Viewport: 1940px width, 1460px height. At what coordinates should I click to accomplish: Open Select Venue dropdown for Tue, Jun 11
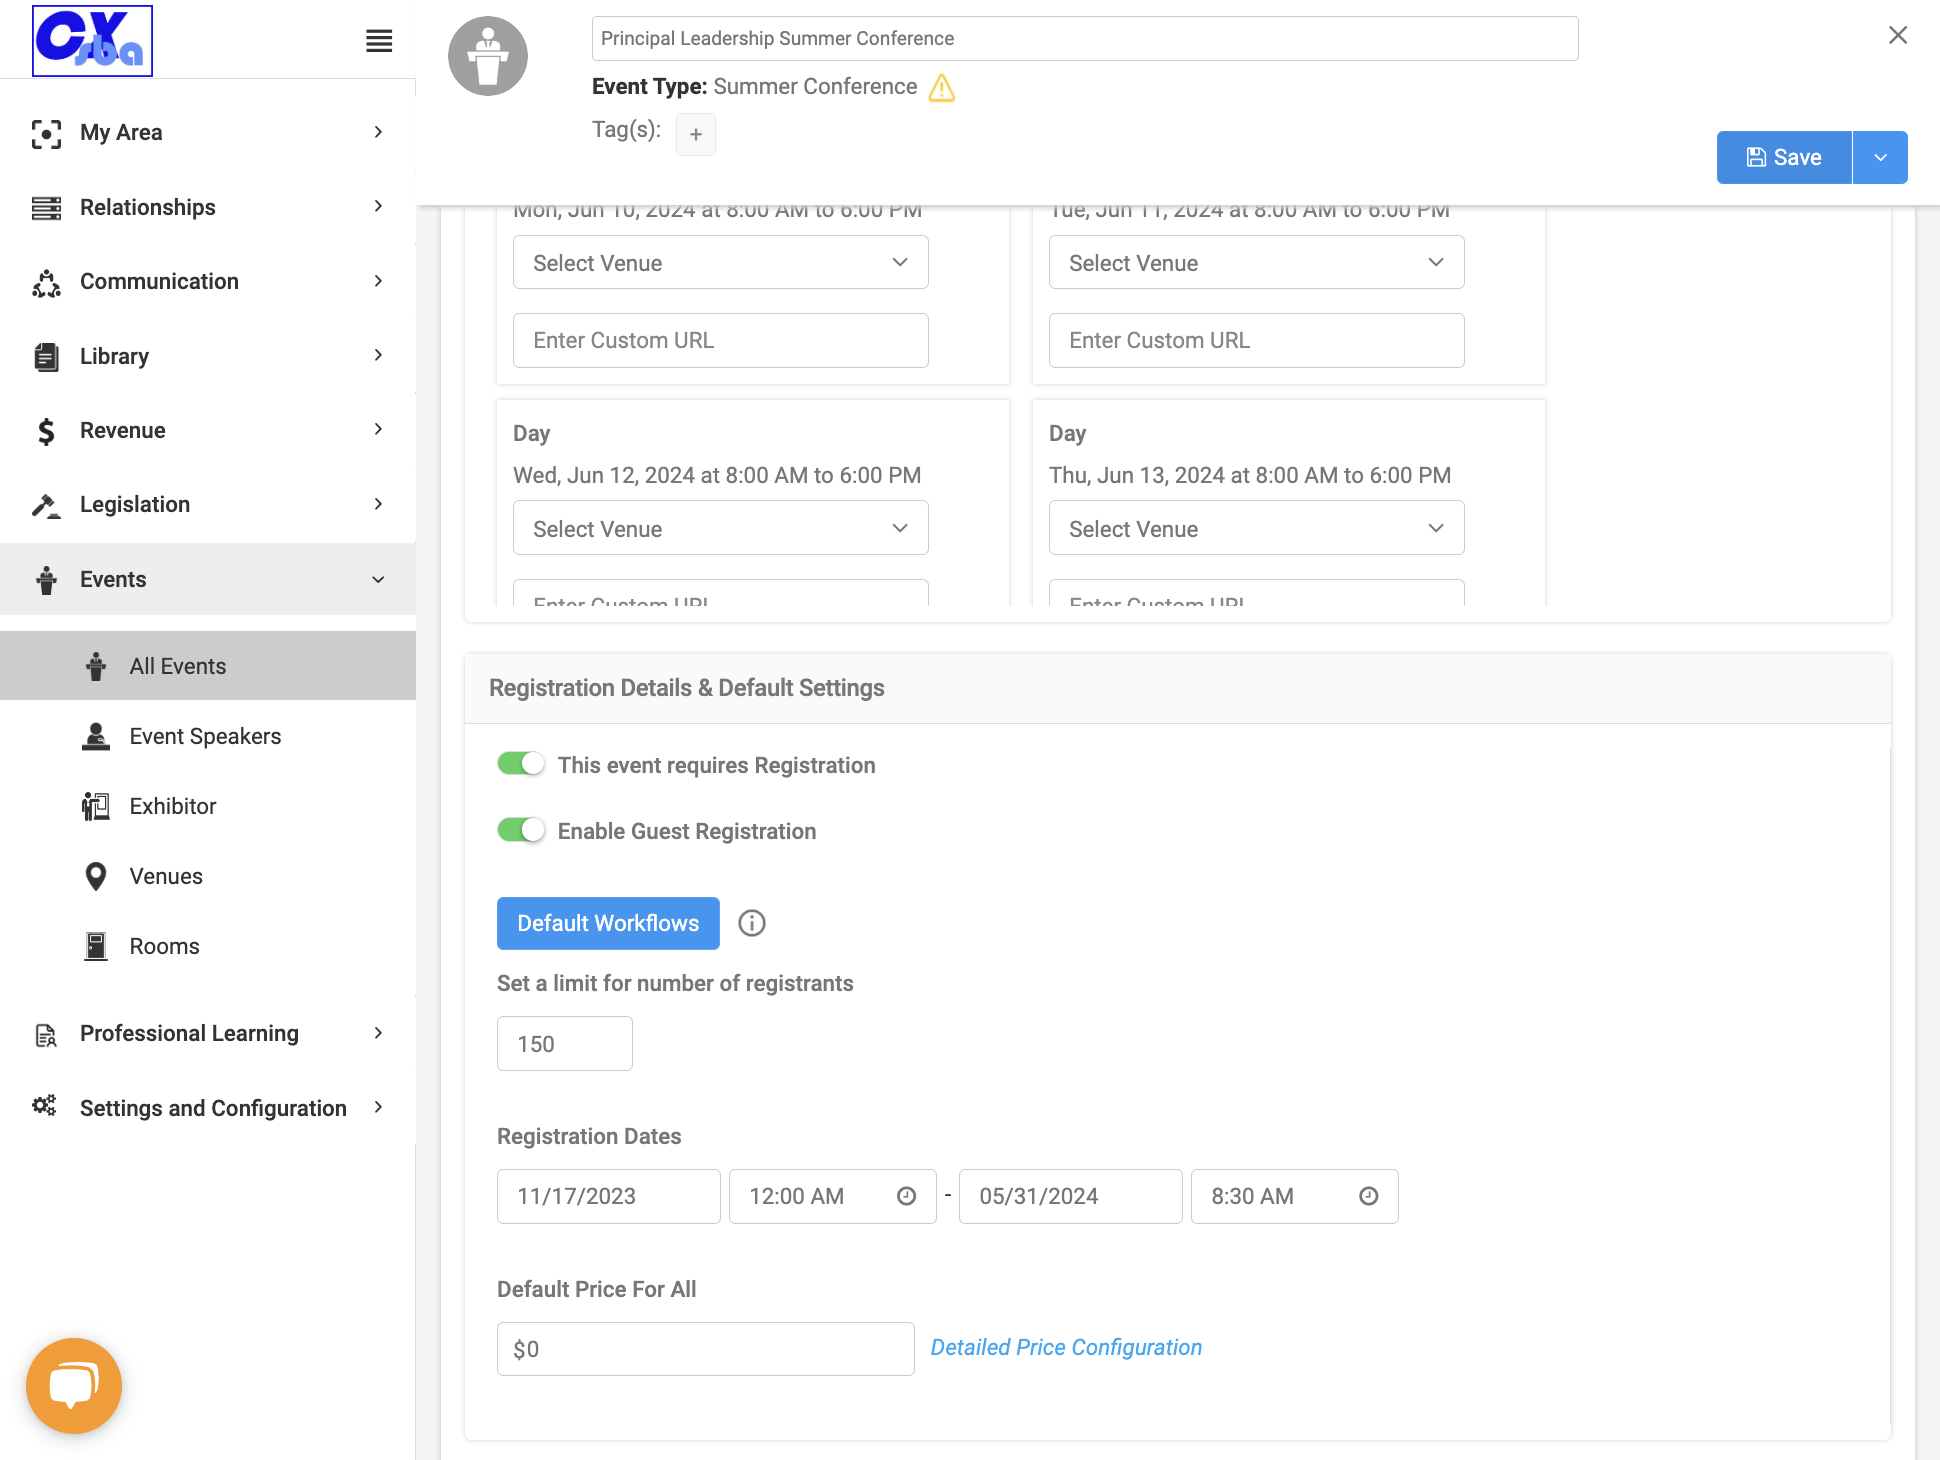coord(1256,262)
